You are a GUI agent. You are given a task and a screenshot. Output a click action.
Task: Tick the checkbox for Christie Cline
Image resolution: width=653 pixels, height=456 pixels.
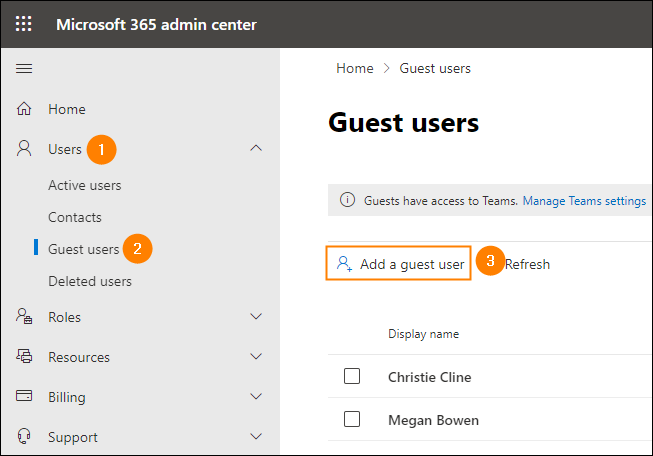point(352,376)
